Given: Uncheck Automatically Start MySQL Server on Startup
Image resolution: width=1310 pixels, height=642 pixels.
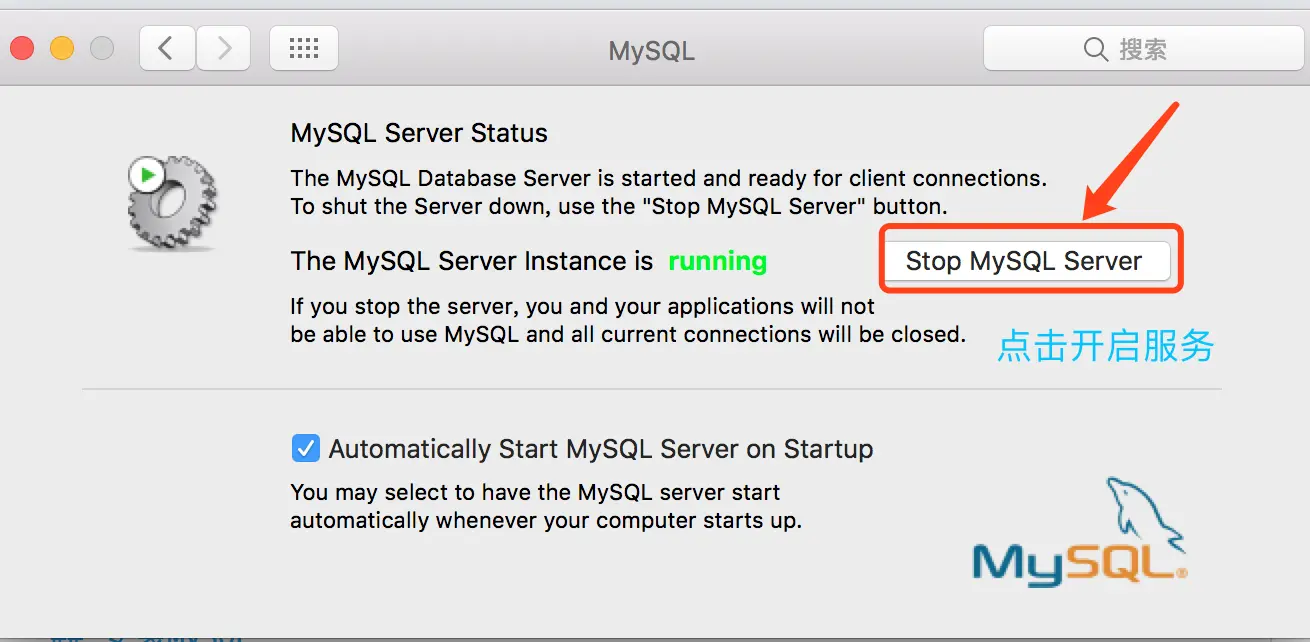Looking at the screenshot, I should coord(305,448).
